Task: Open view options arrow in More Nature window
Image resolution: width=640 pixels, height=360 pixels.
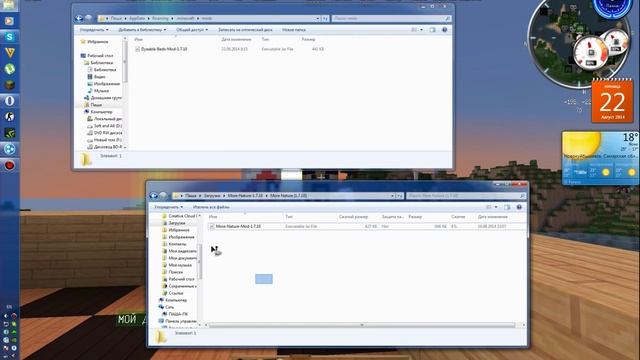Action: tap(496, 207)
